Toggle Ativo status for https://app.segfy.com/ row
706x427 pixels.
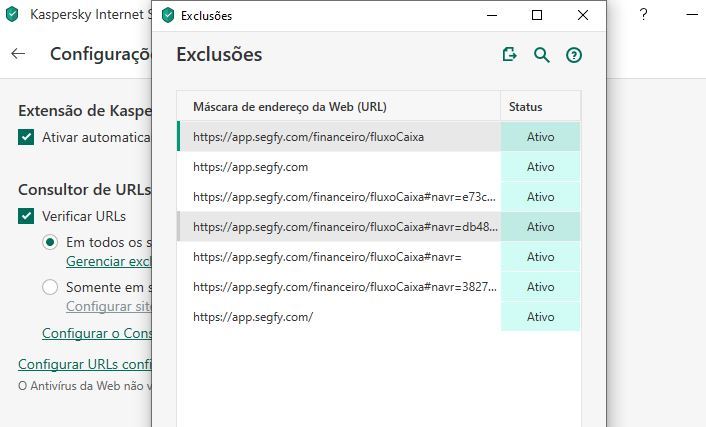tap(540, 317)
